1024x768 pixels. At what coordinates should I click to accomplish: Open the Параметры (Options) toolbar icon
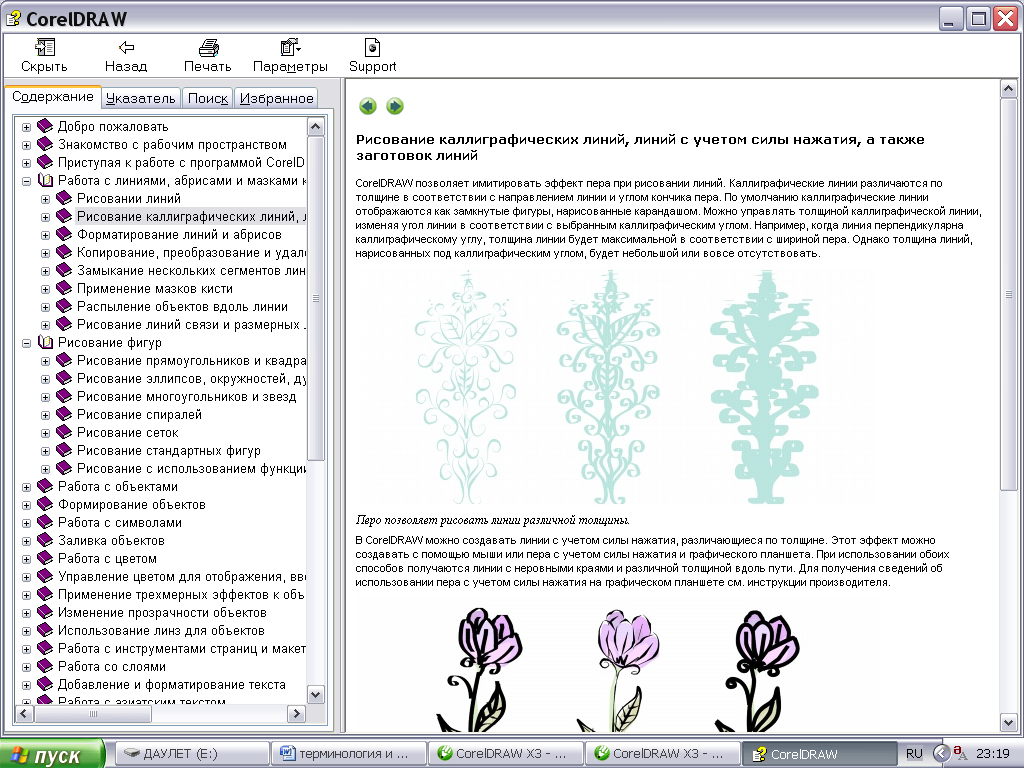(x=290, y=48)
